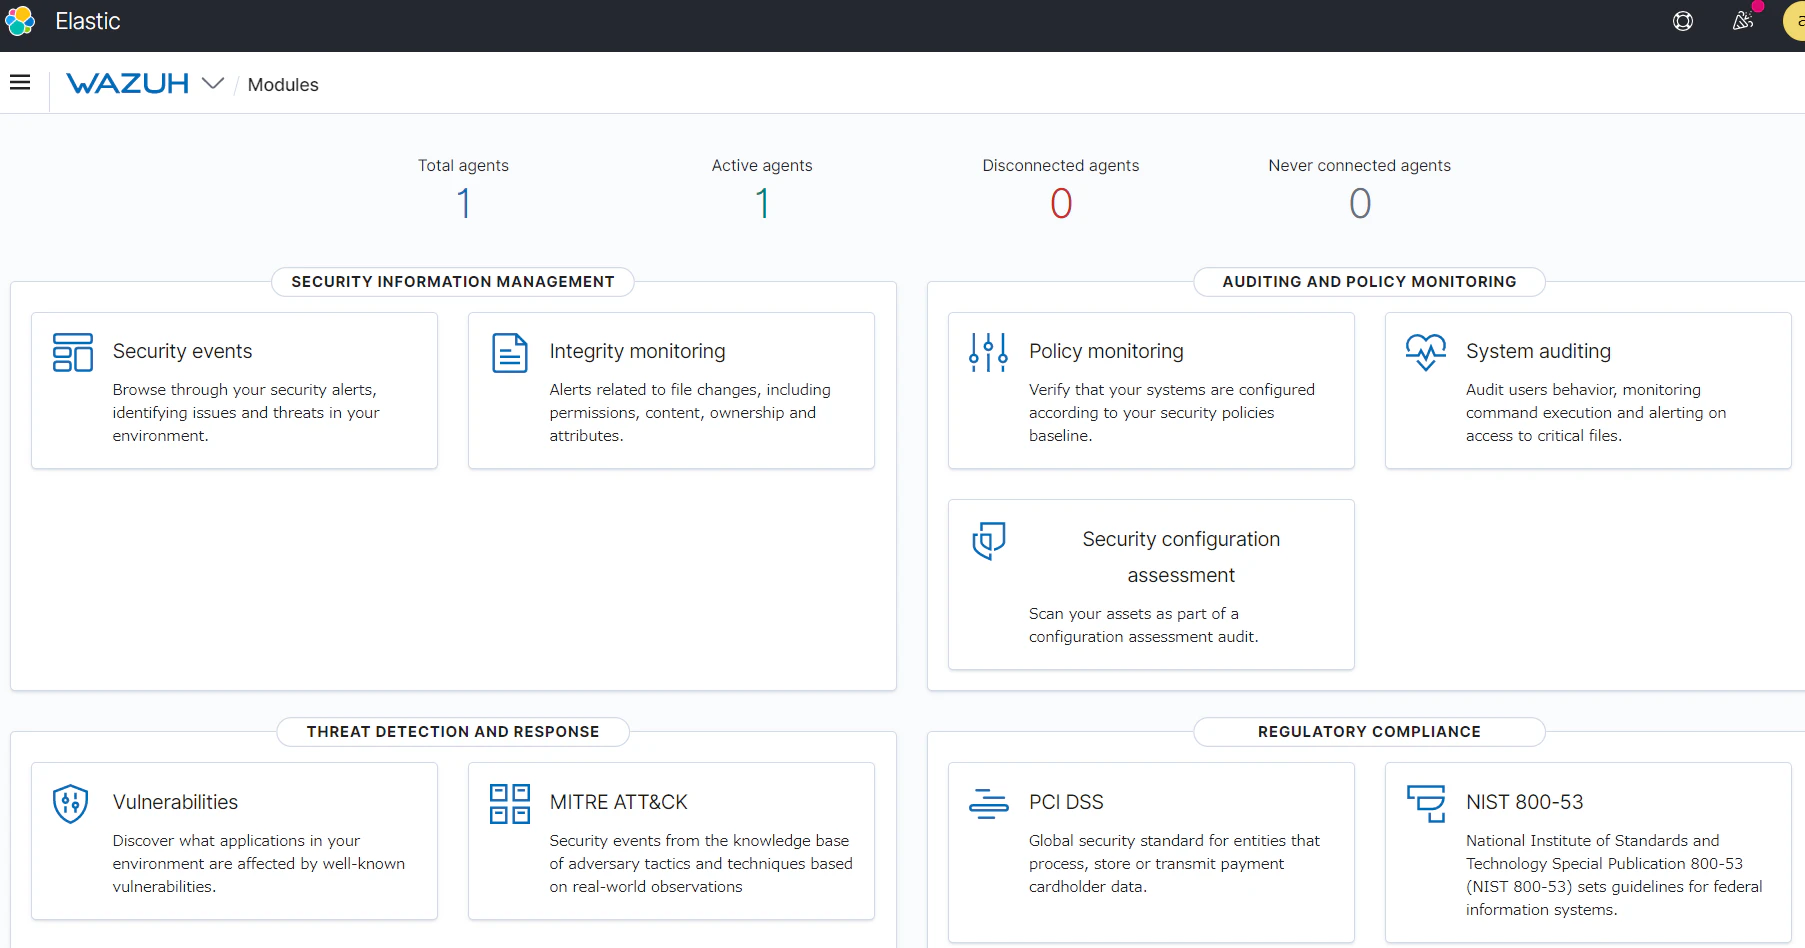The width and height of the screenshot is (1805, 948).
Task: Click the Total agents count
Action: (x=463, y=204)
